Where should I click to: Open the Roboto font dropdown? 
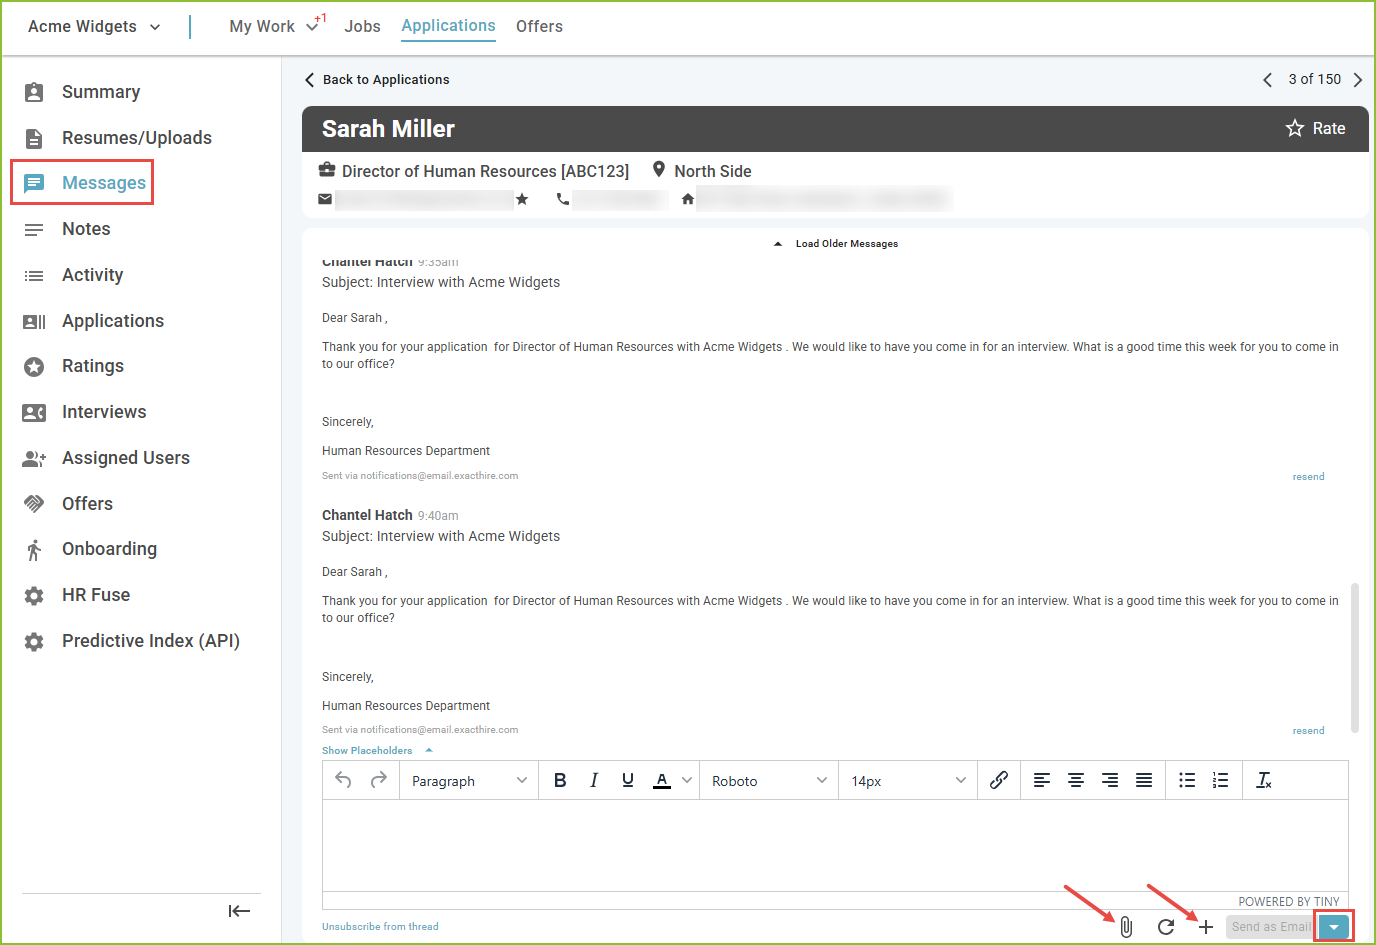(769, 781)
